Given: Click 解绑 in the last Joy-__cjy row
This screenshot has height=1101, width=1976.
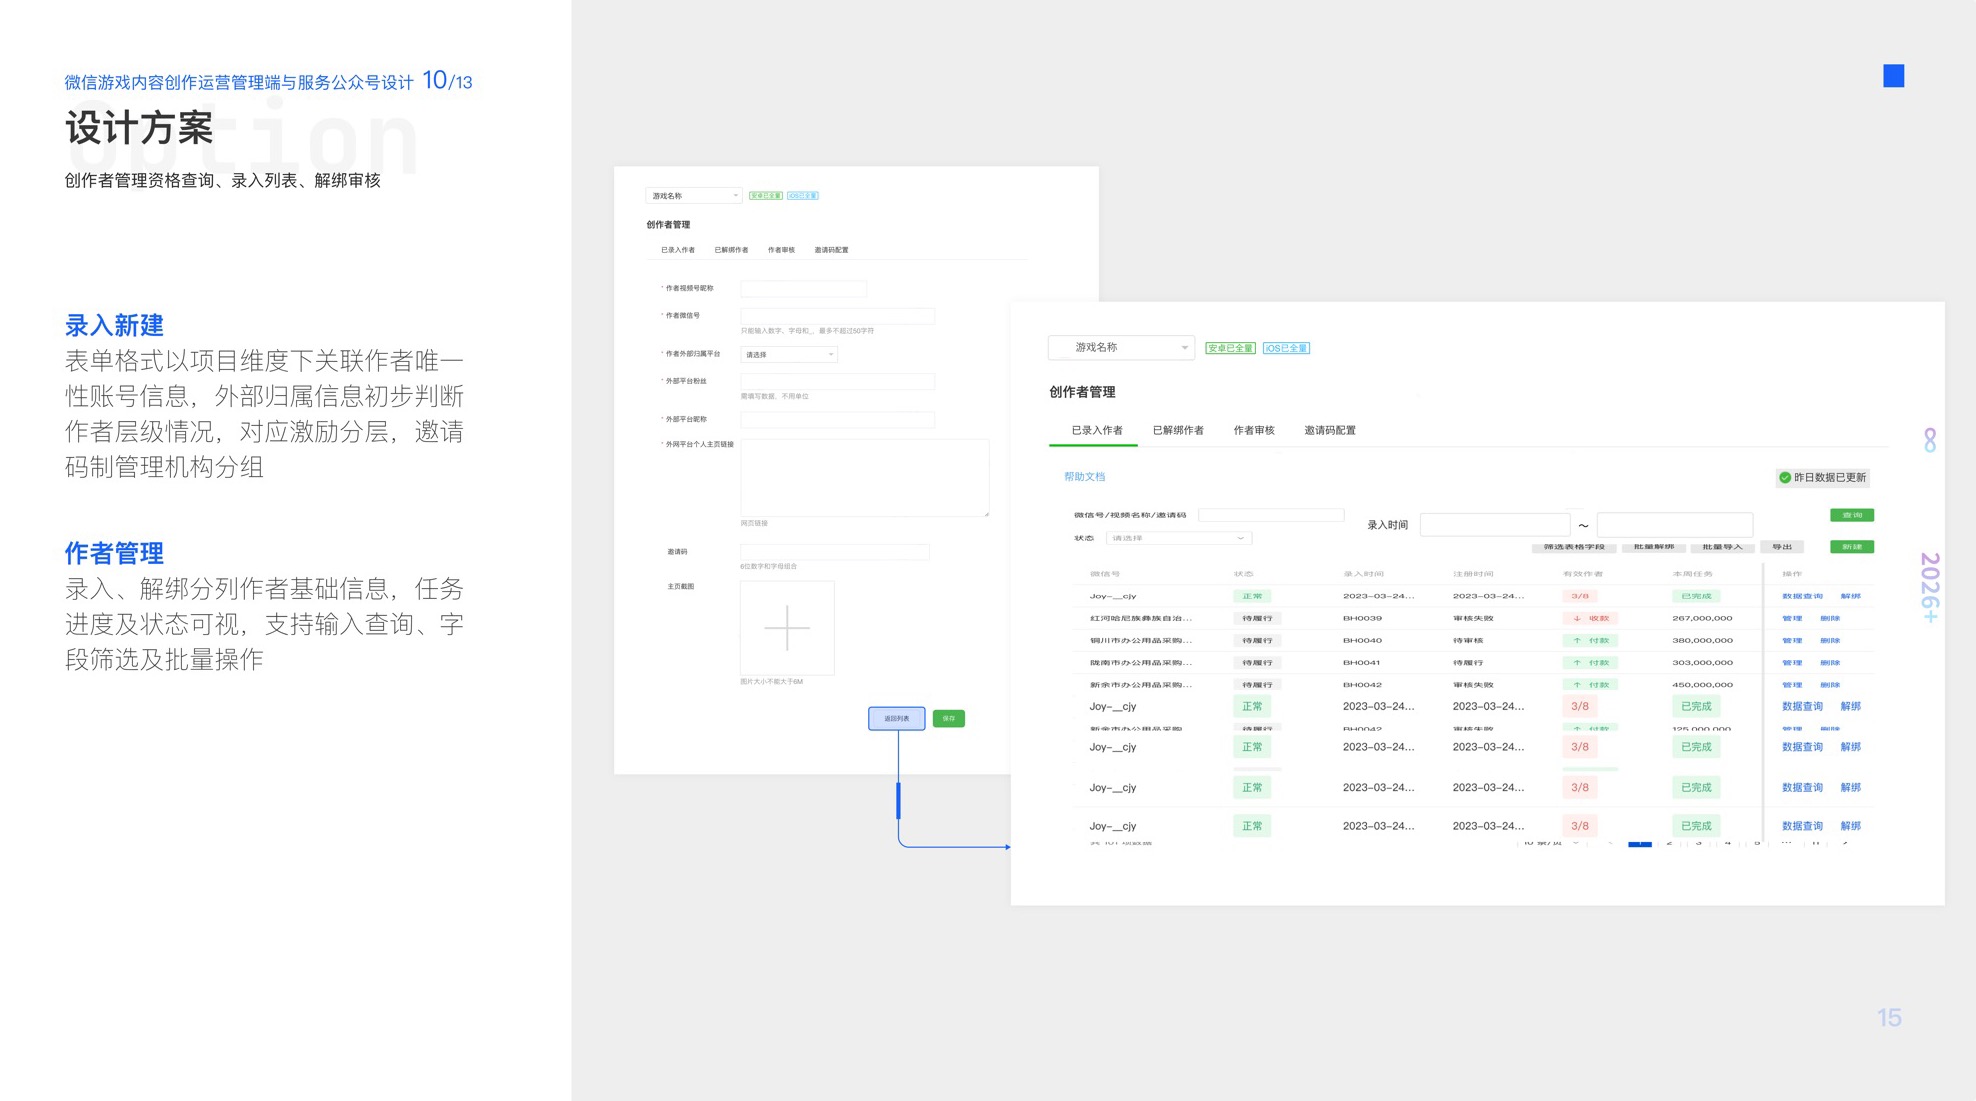Looking at the screenshot, I should click(1851, 826).
